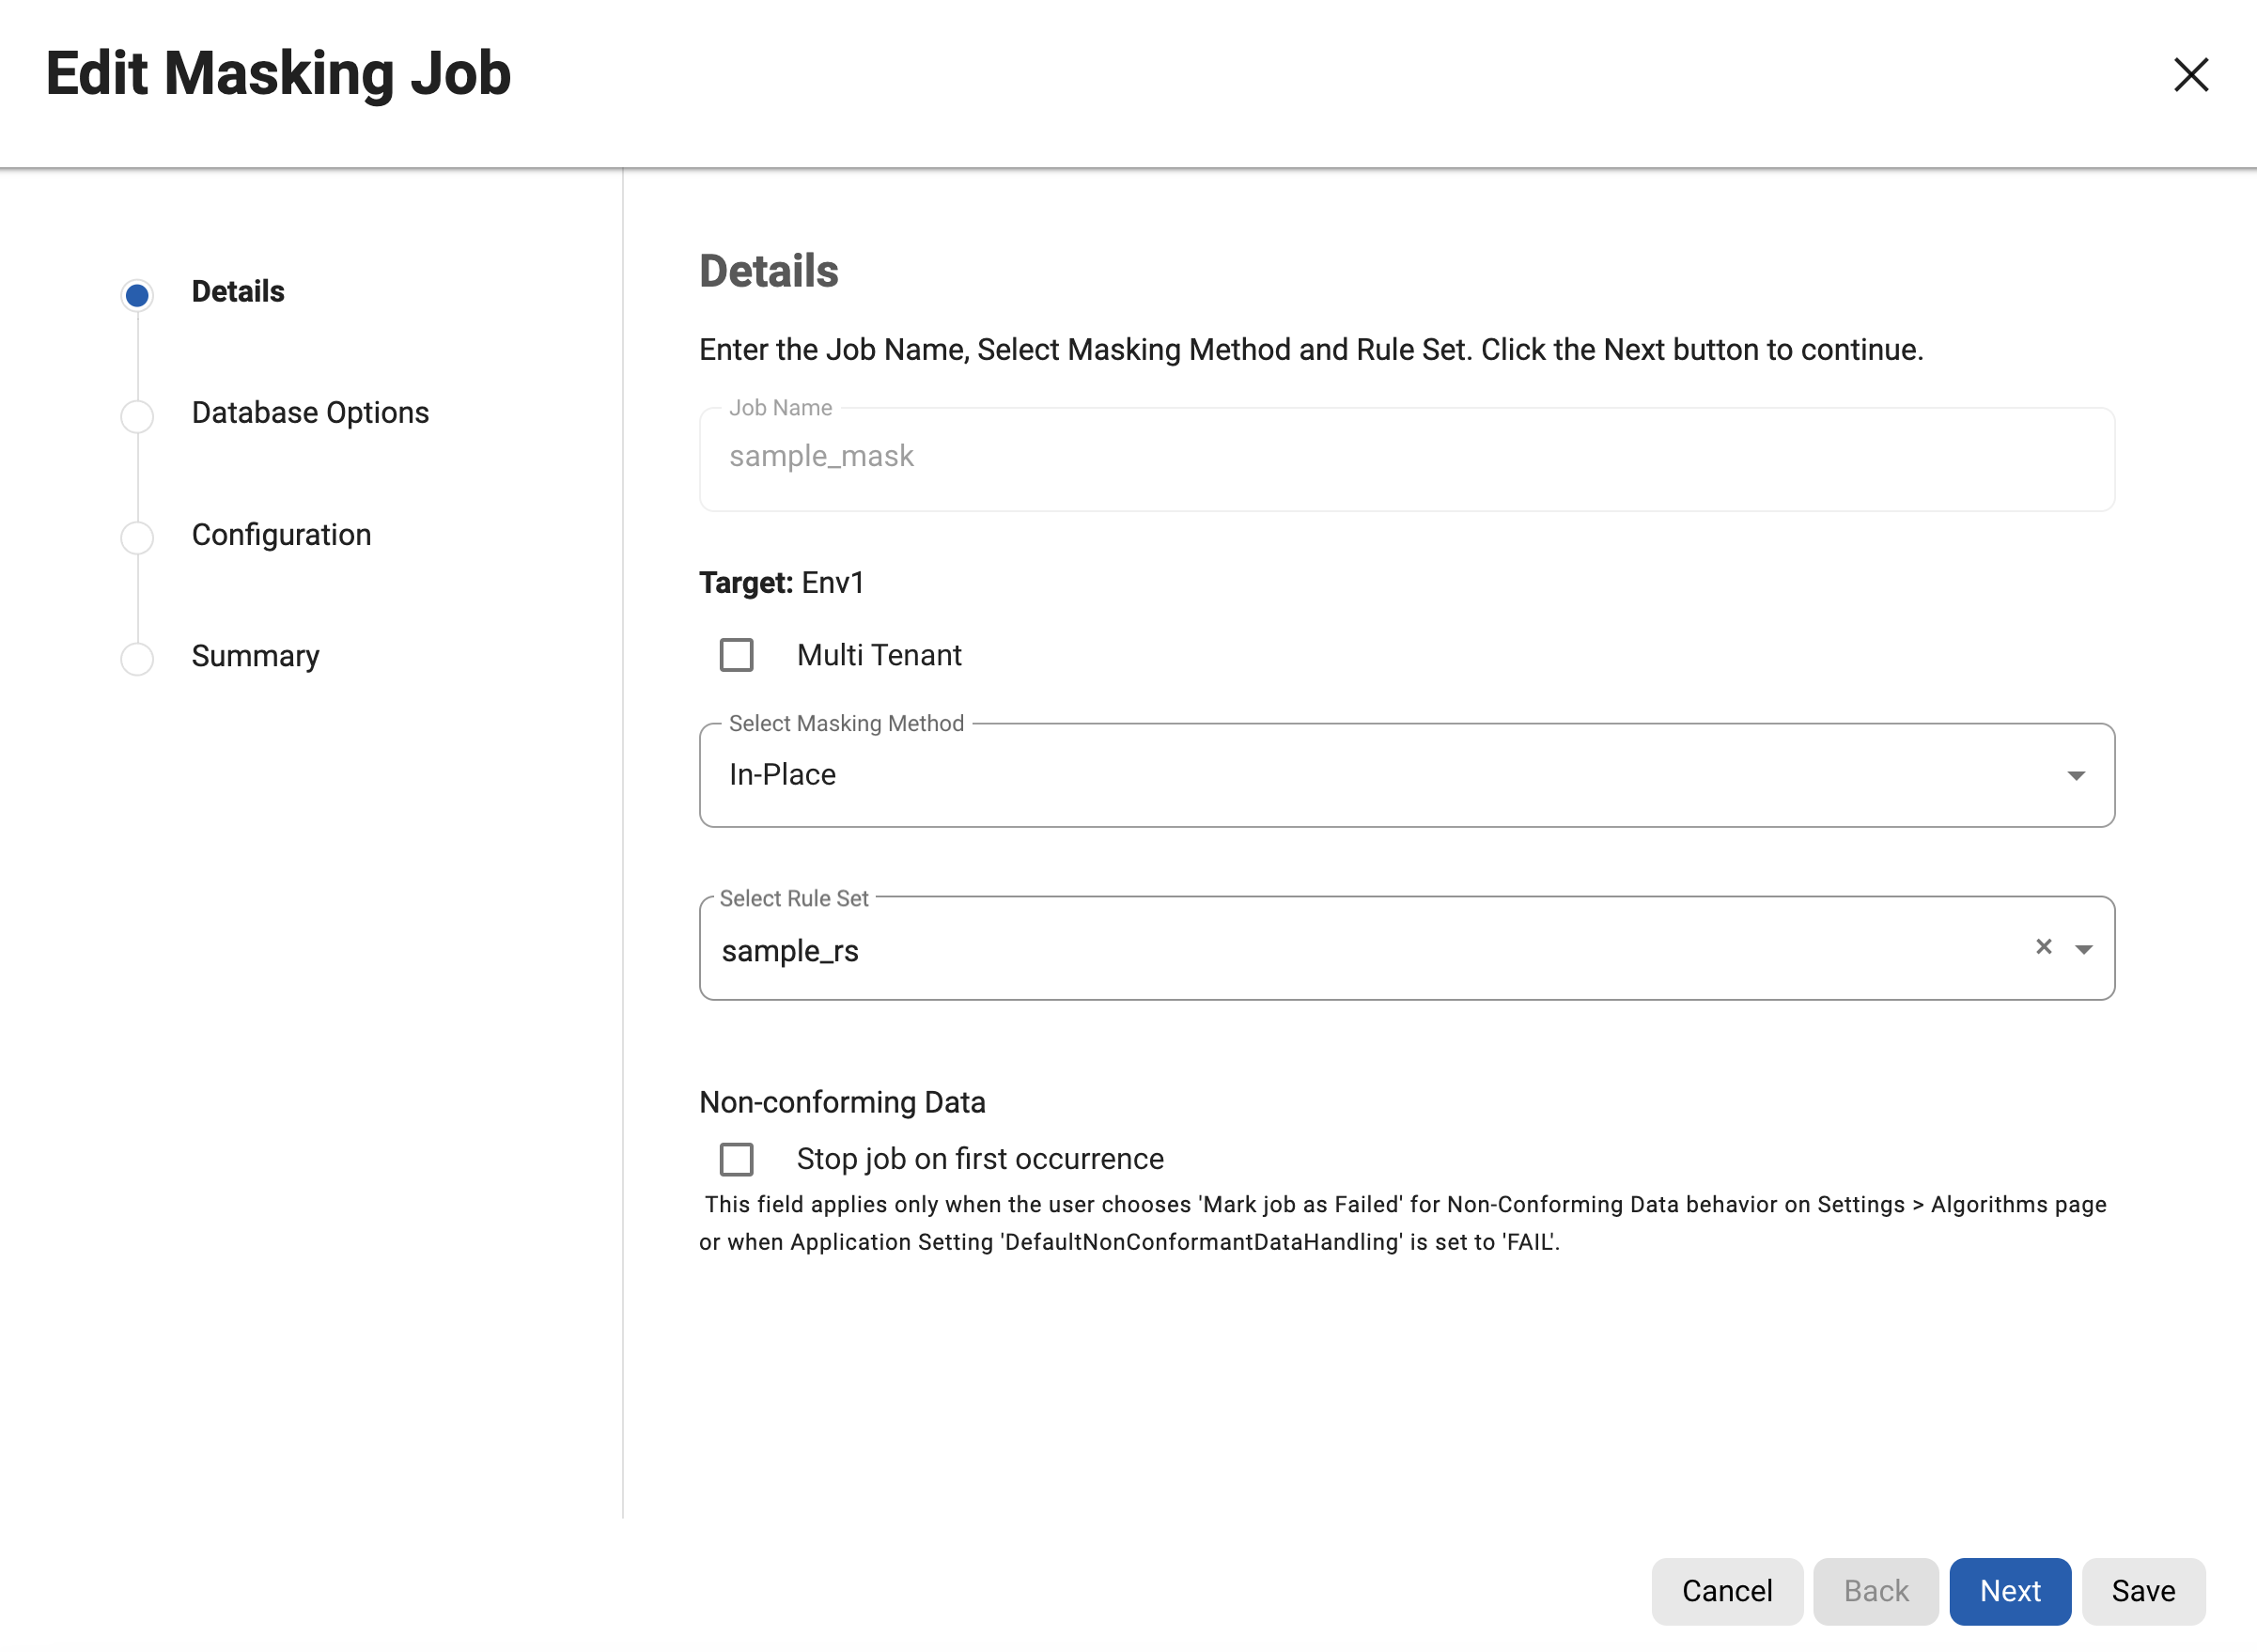Clear the sample_rs rule set selection
2257x1652 pixels.
pos(2043,946)
